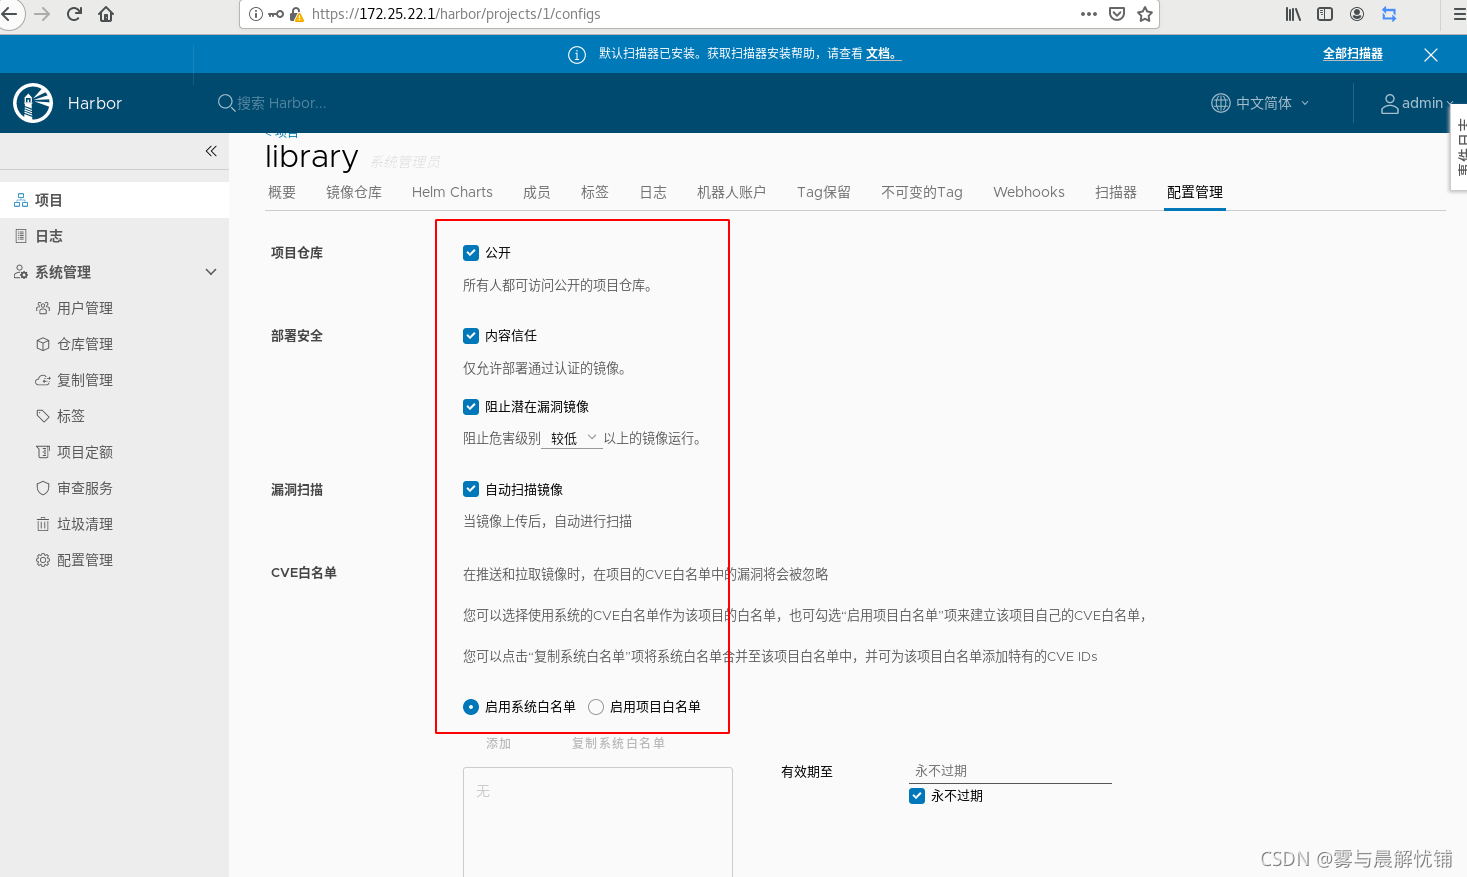Select the 启用系统白名单 radio button
1467x877 pixels.
pyautogui.click(x=471, y=707)
